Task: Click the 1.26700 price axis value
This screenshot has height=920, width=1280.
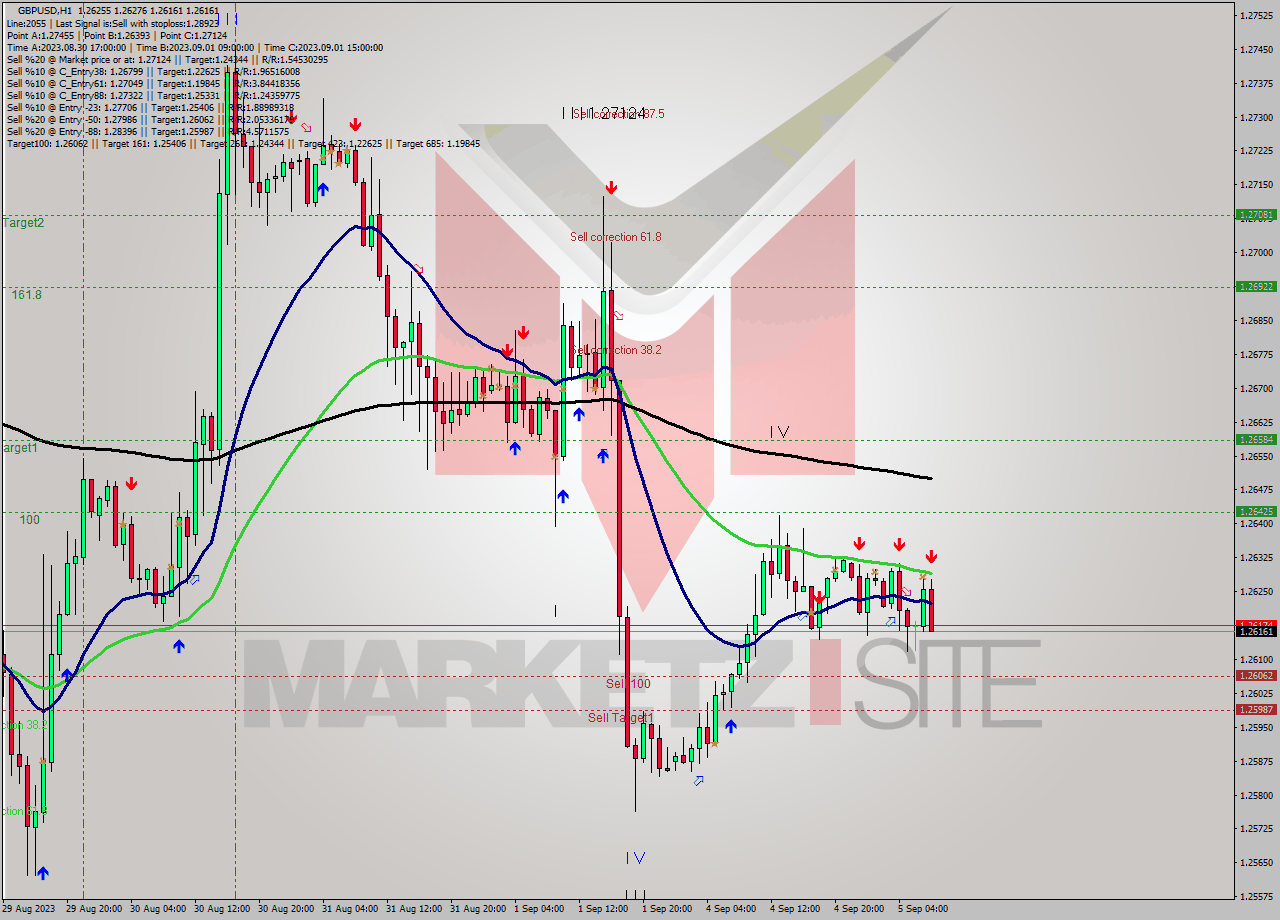Action: point(1256,388)
